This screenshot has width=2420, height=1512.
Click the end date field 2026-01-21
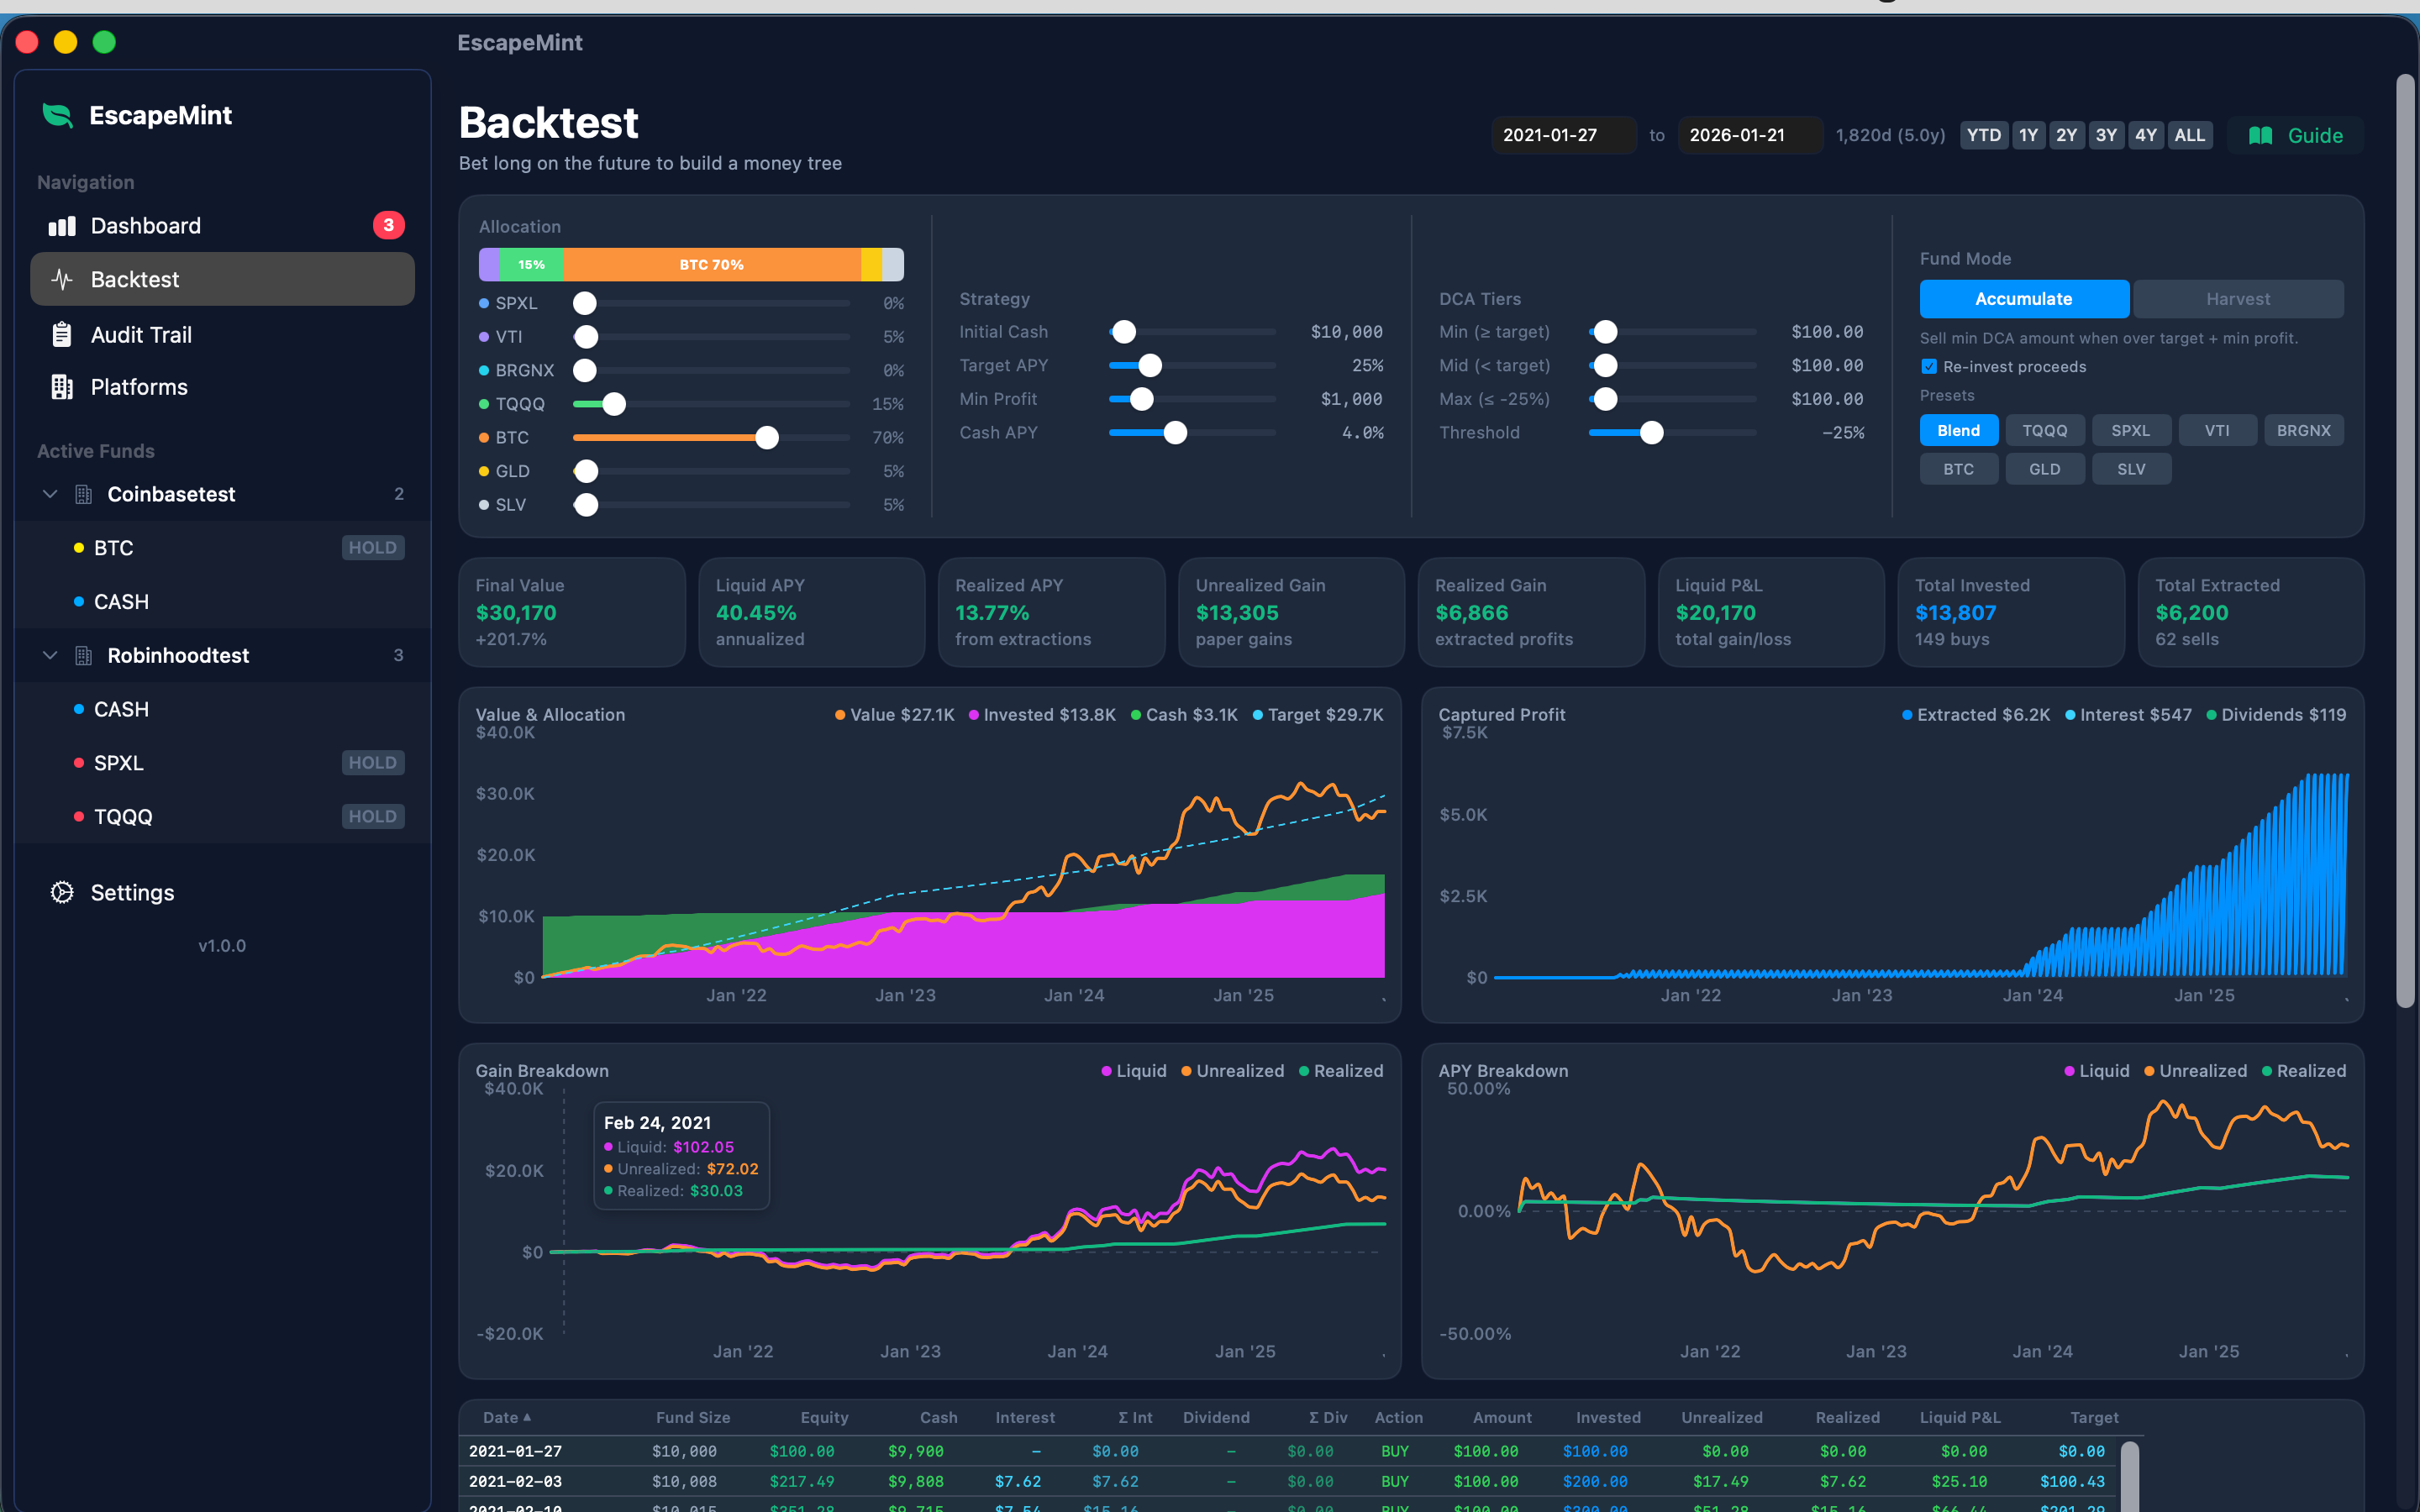(x=1750, y=135)
